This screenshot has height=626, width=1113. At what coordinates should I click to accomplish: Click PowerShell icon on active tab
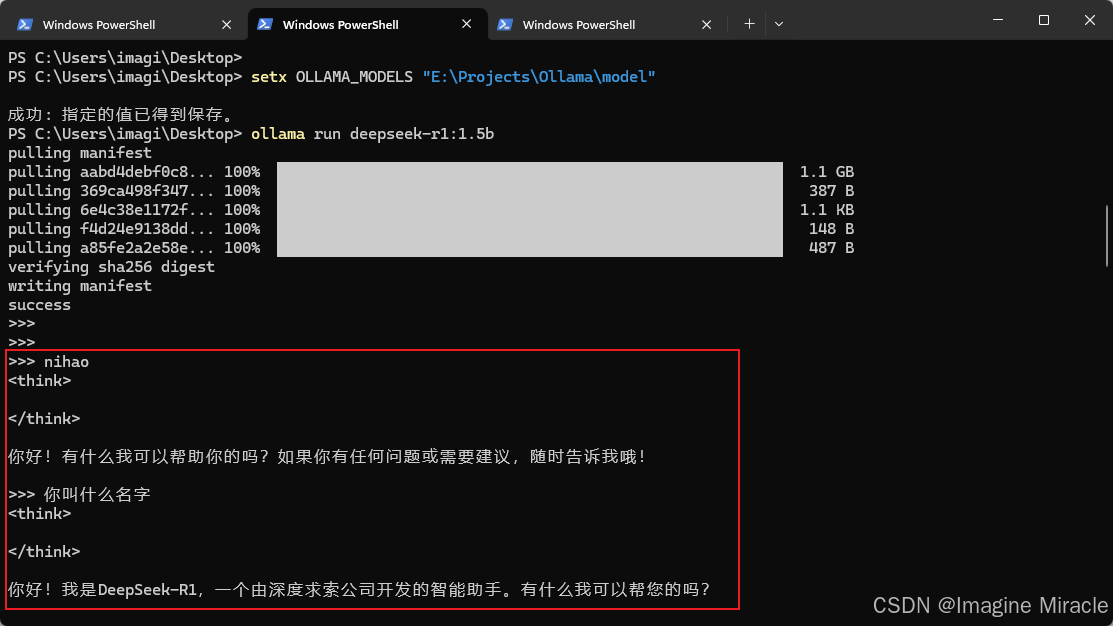coord(265,24)
